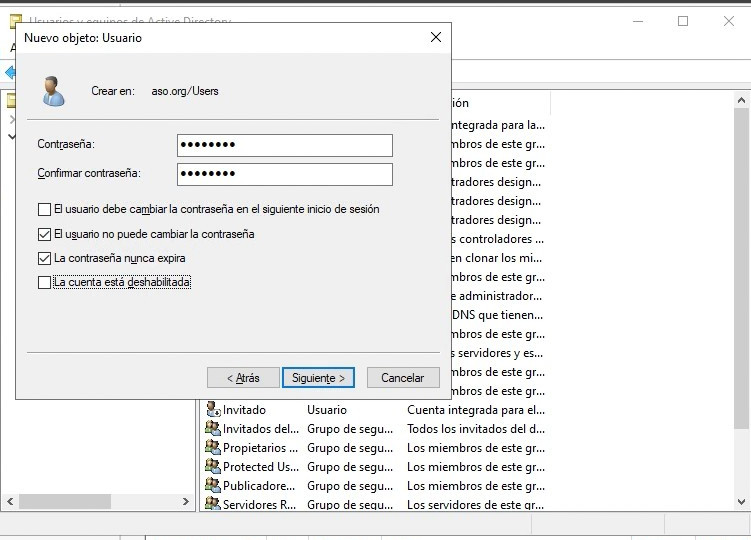Enable user must change password at next logon

pyautogui.click(x=44, y=210)
